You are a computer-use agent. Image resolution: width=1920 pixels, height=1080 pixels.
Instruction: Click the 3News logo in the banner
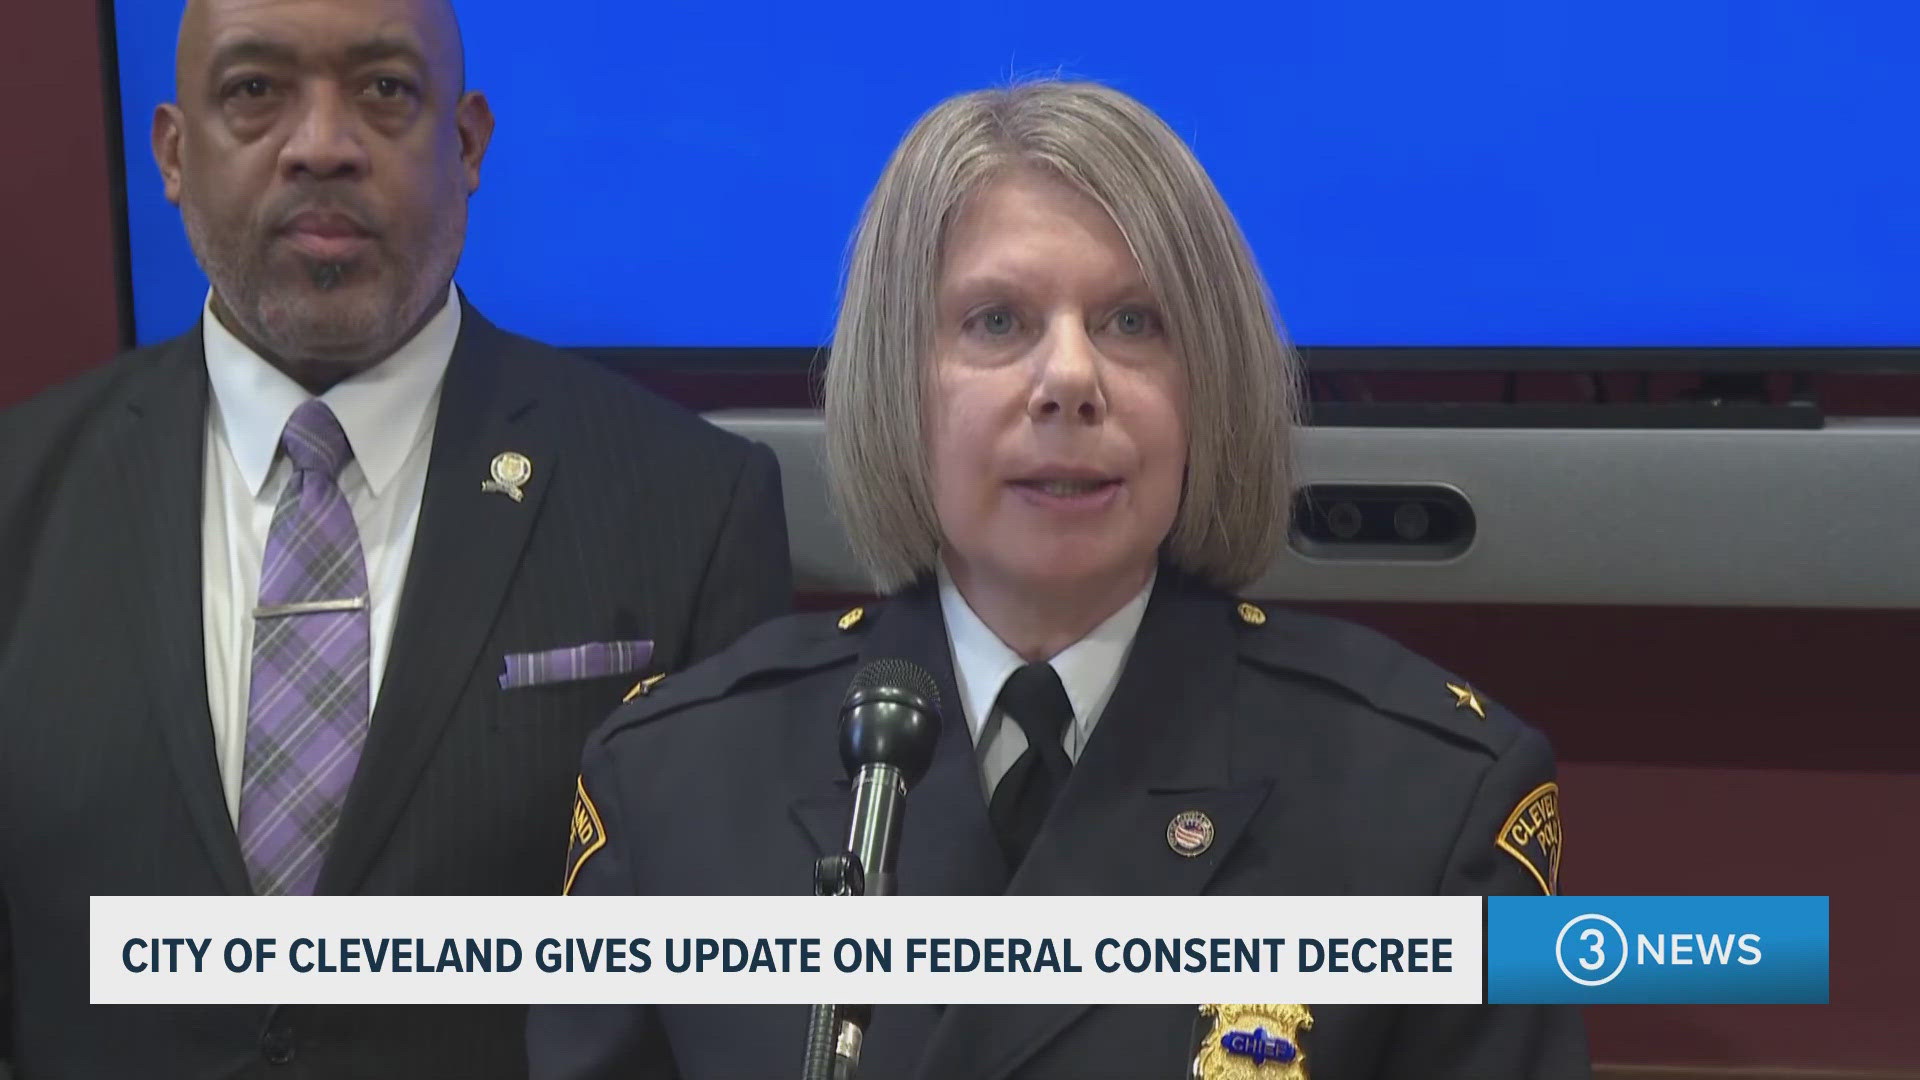pyautogui.click(x=1658, y=950)
